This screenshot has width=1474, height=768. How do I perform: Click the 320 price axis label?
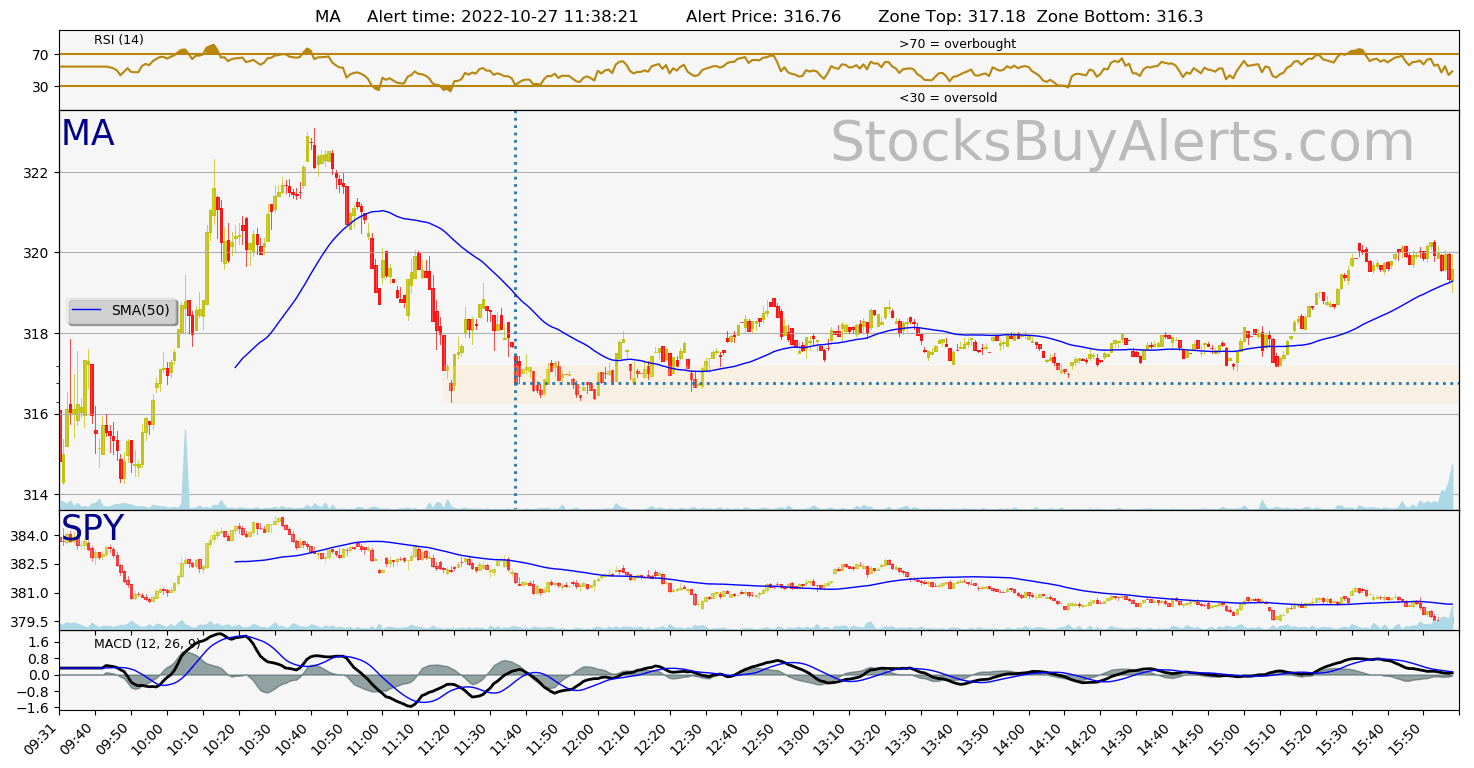point(35,253)
